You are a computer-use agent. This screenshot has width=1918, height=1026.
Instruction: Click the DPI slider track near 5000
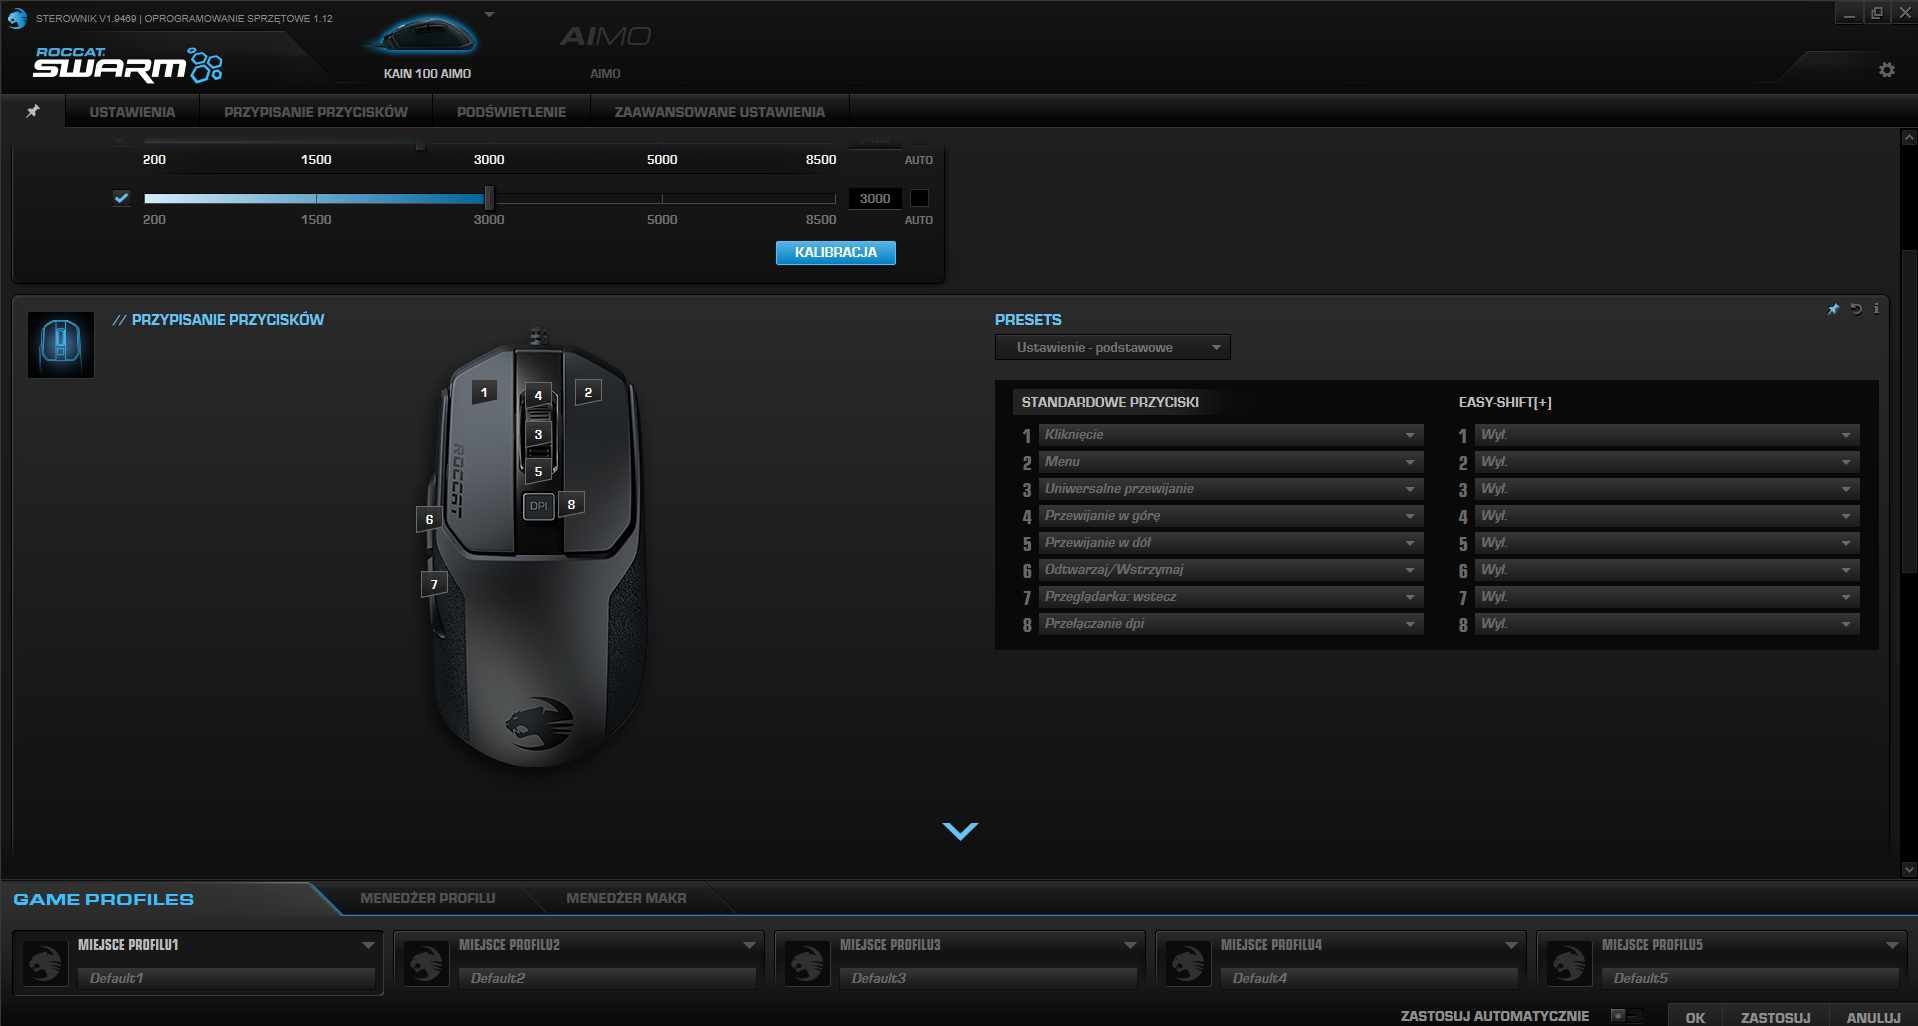tap(662, 198)
